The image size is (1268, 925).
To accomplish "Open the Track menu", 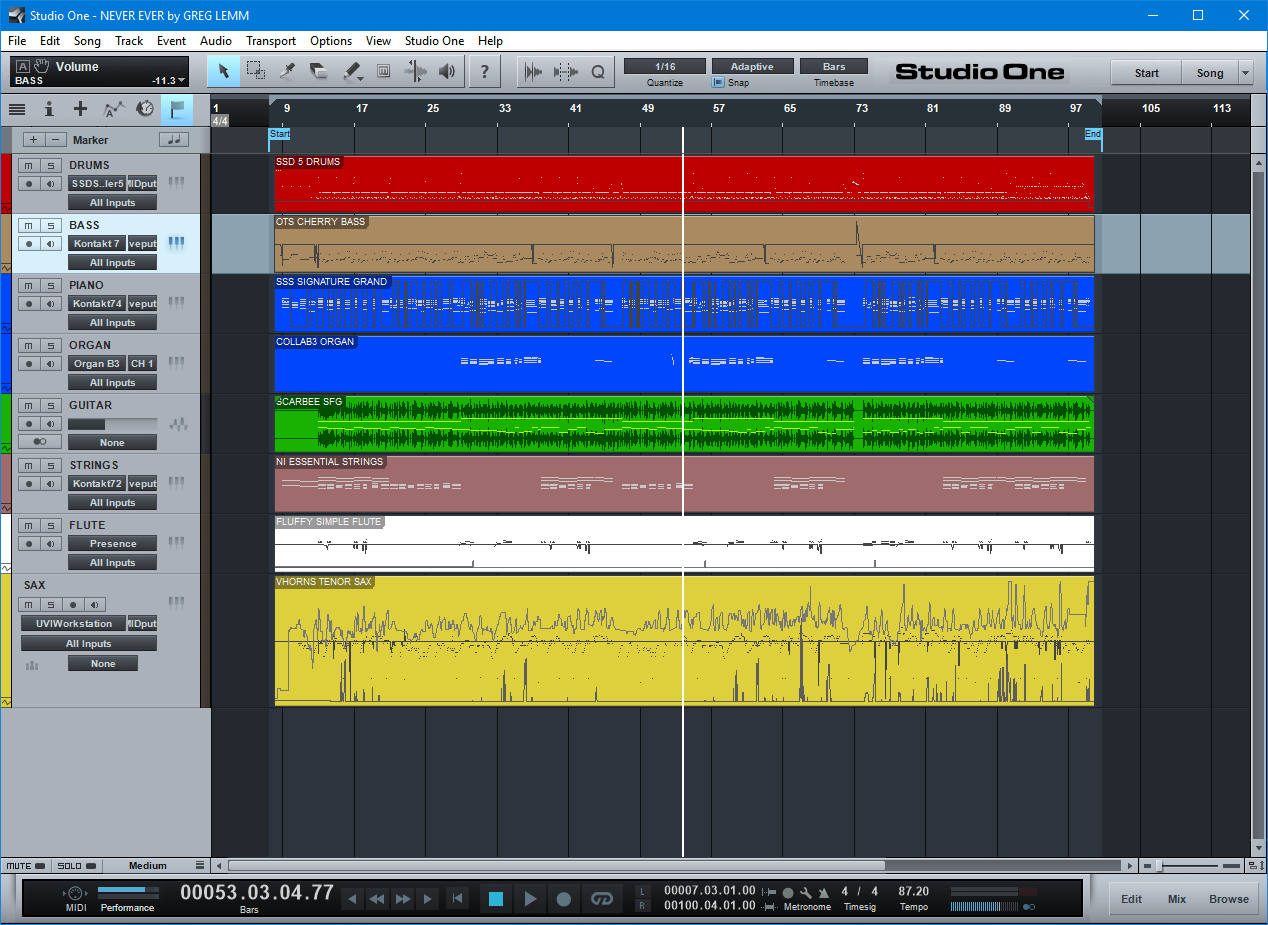I will click(129, 41).
